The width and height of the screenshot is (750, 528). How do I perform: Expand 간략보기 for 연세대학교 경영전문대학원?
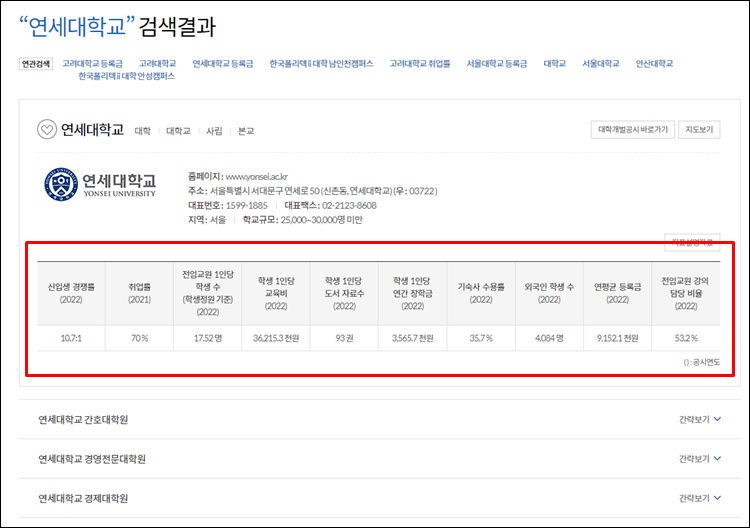700,459
